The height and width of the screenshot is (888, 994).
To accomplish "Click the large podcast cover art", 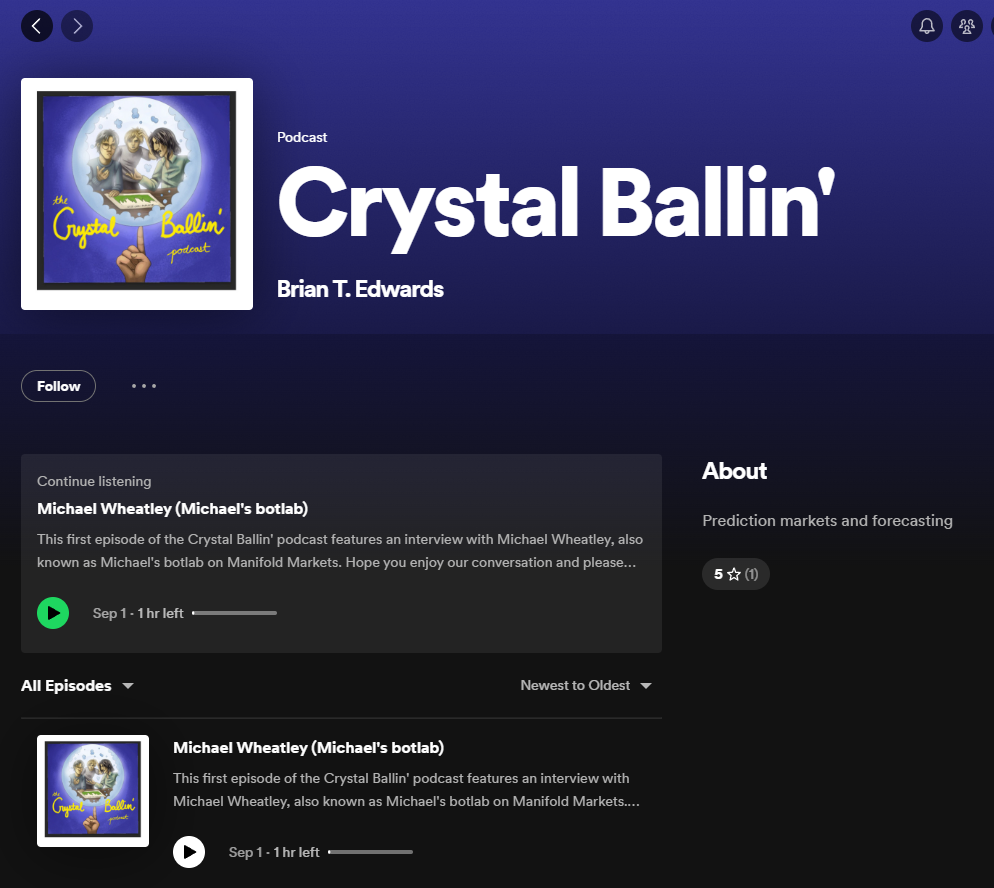I will click(x=137, y=194).
